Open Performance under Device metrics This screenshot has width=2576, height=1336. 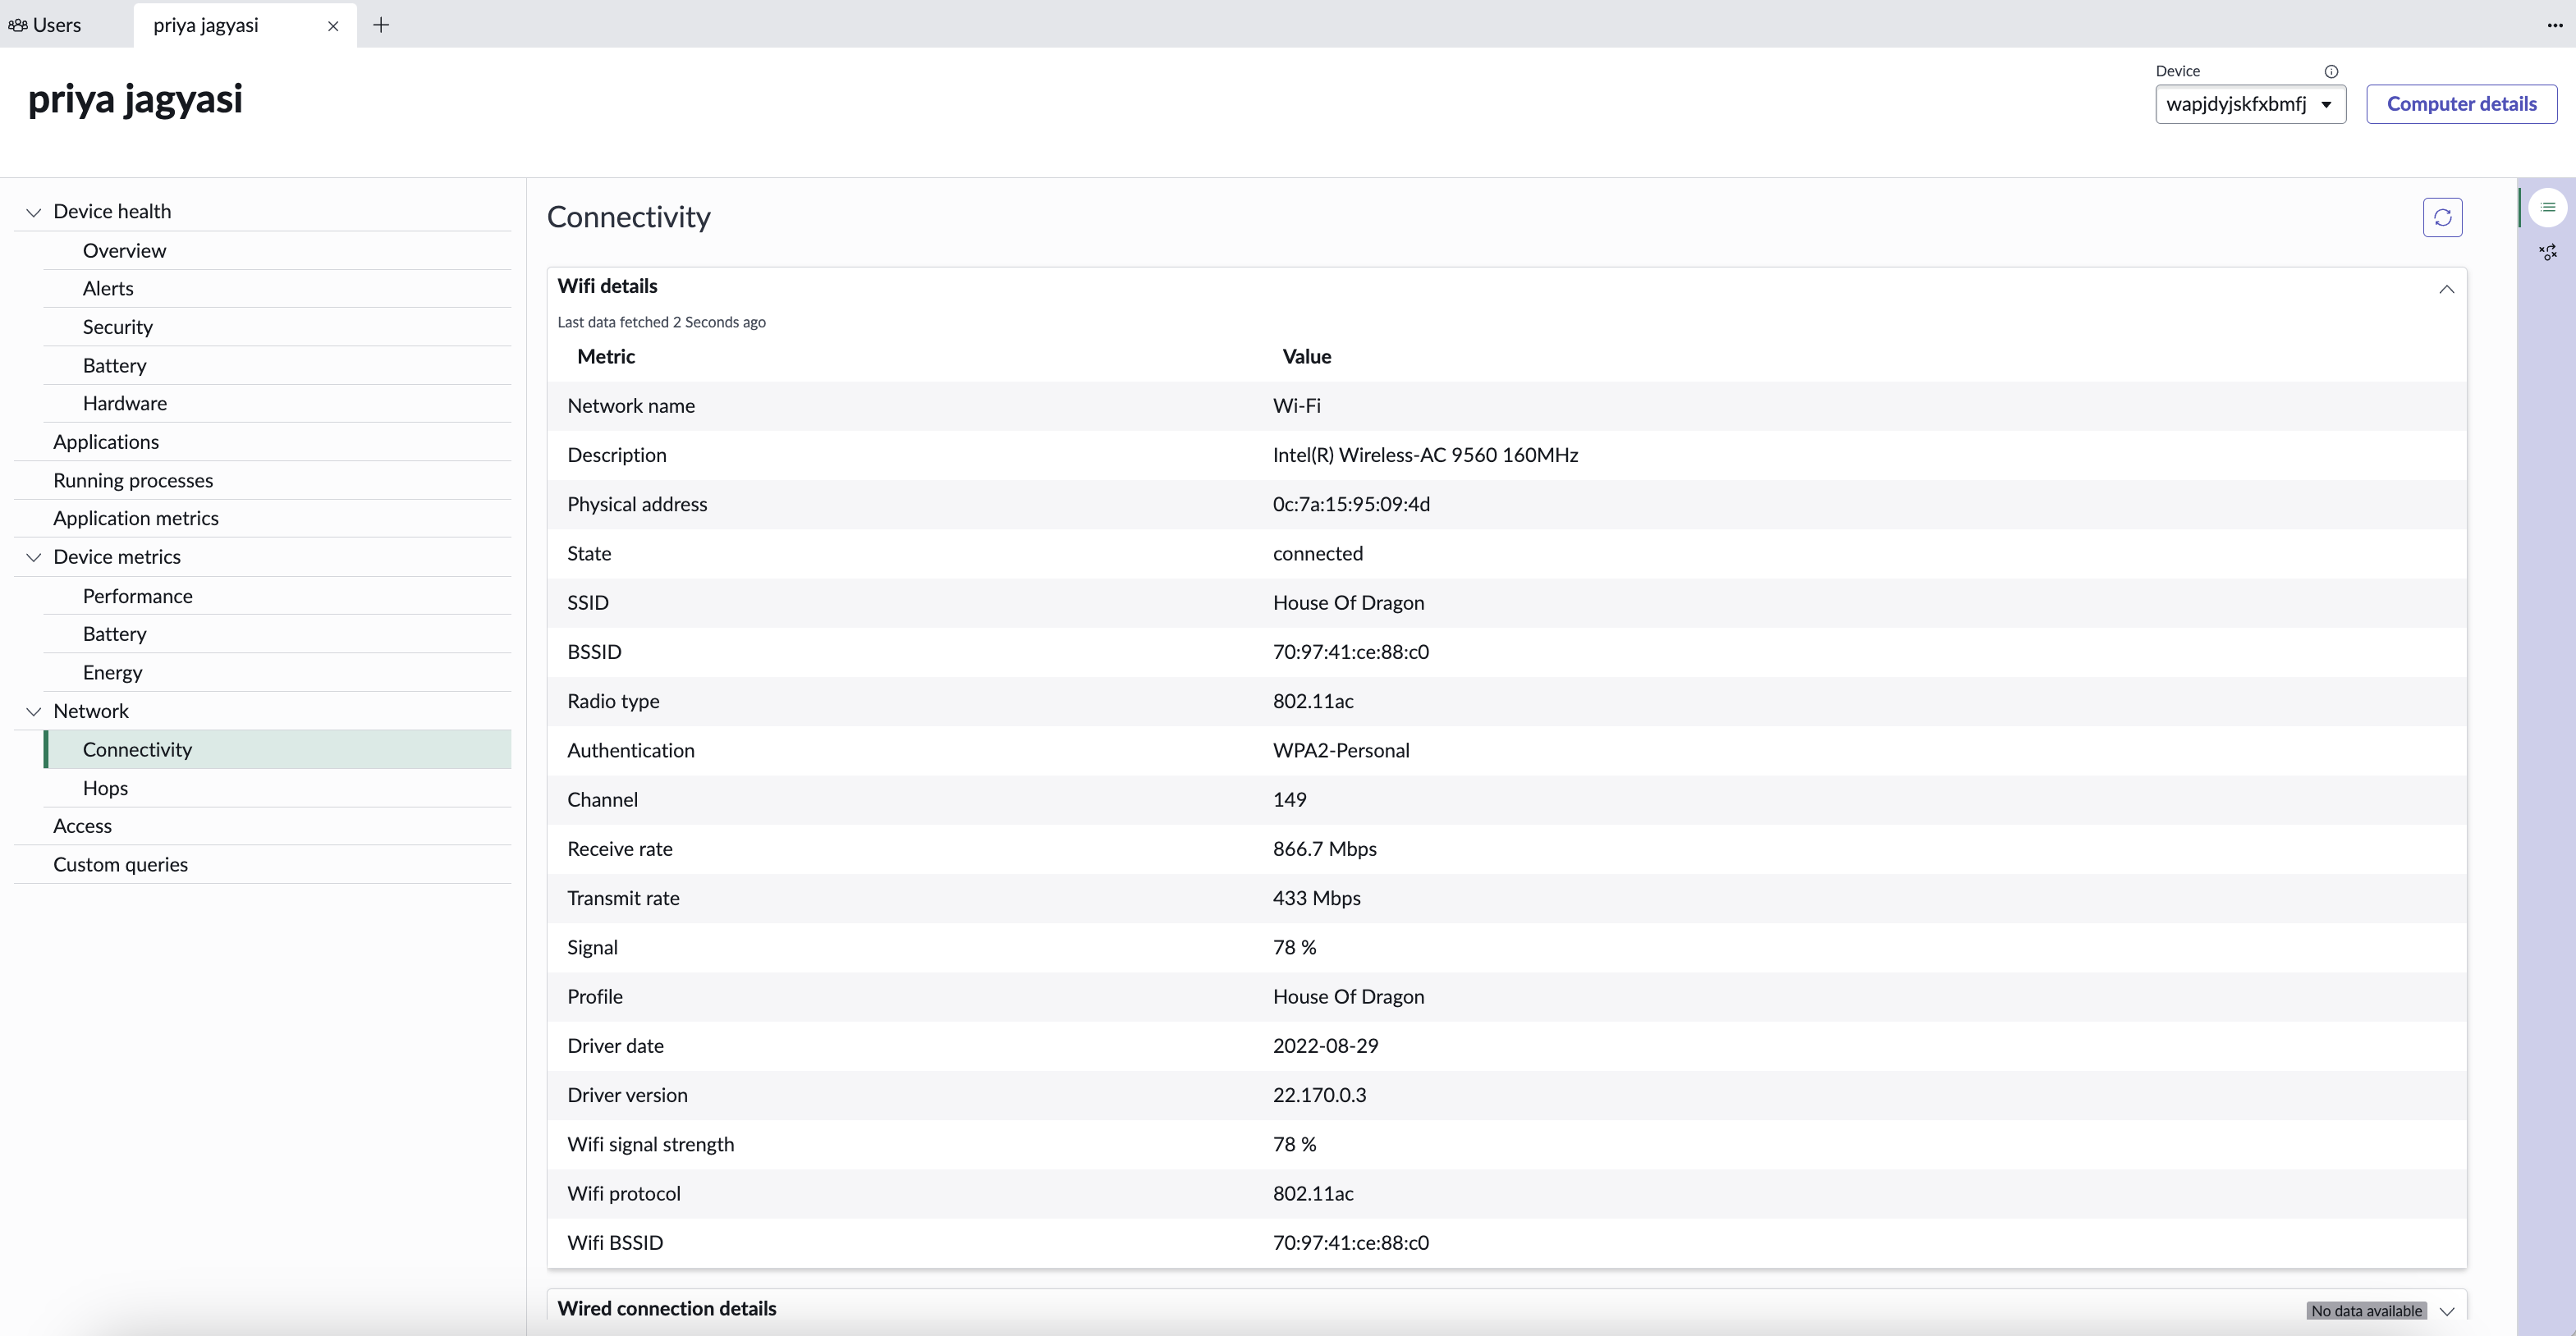(138, 596)
